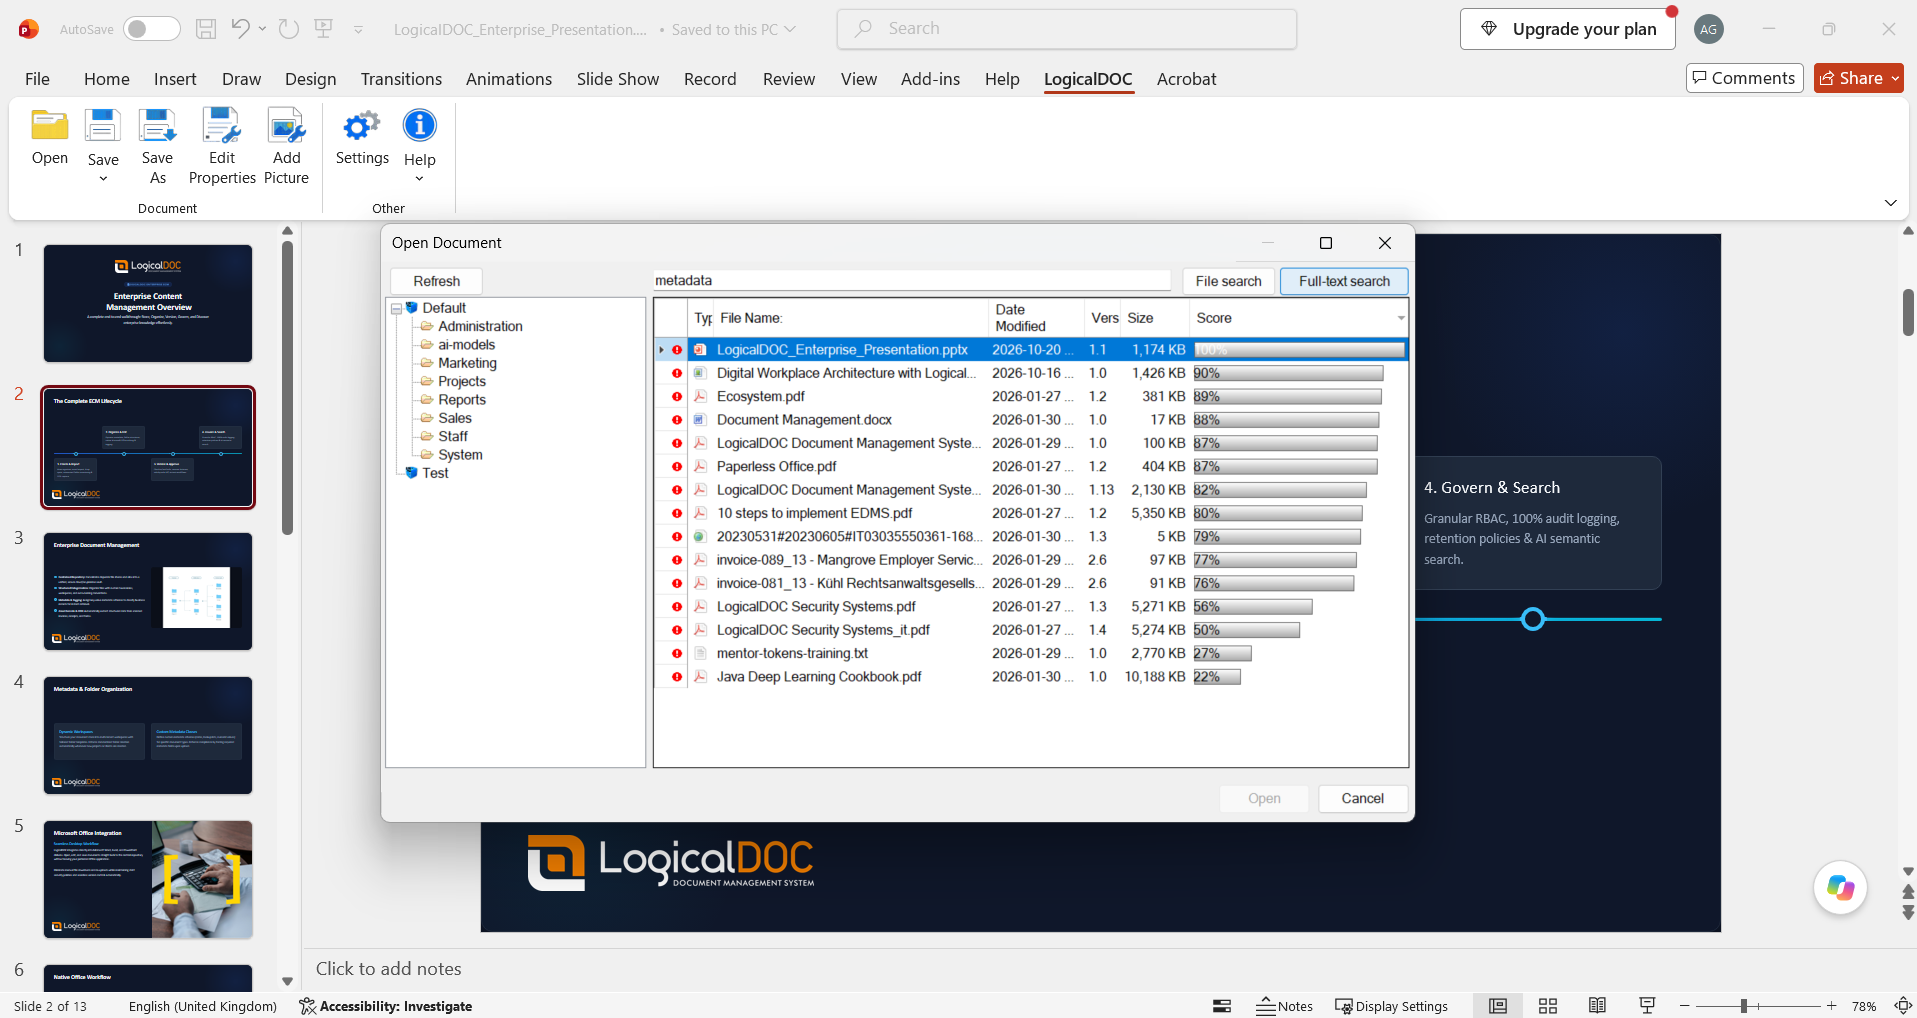Collapse the Default folder tree node

(396, 309)
